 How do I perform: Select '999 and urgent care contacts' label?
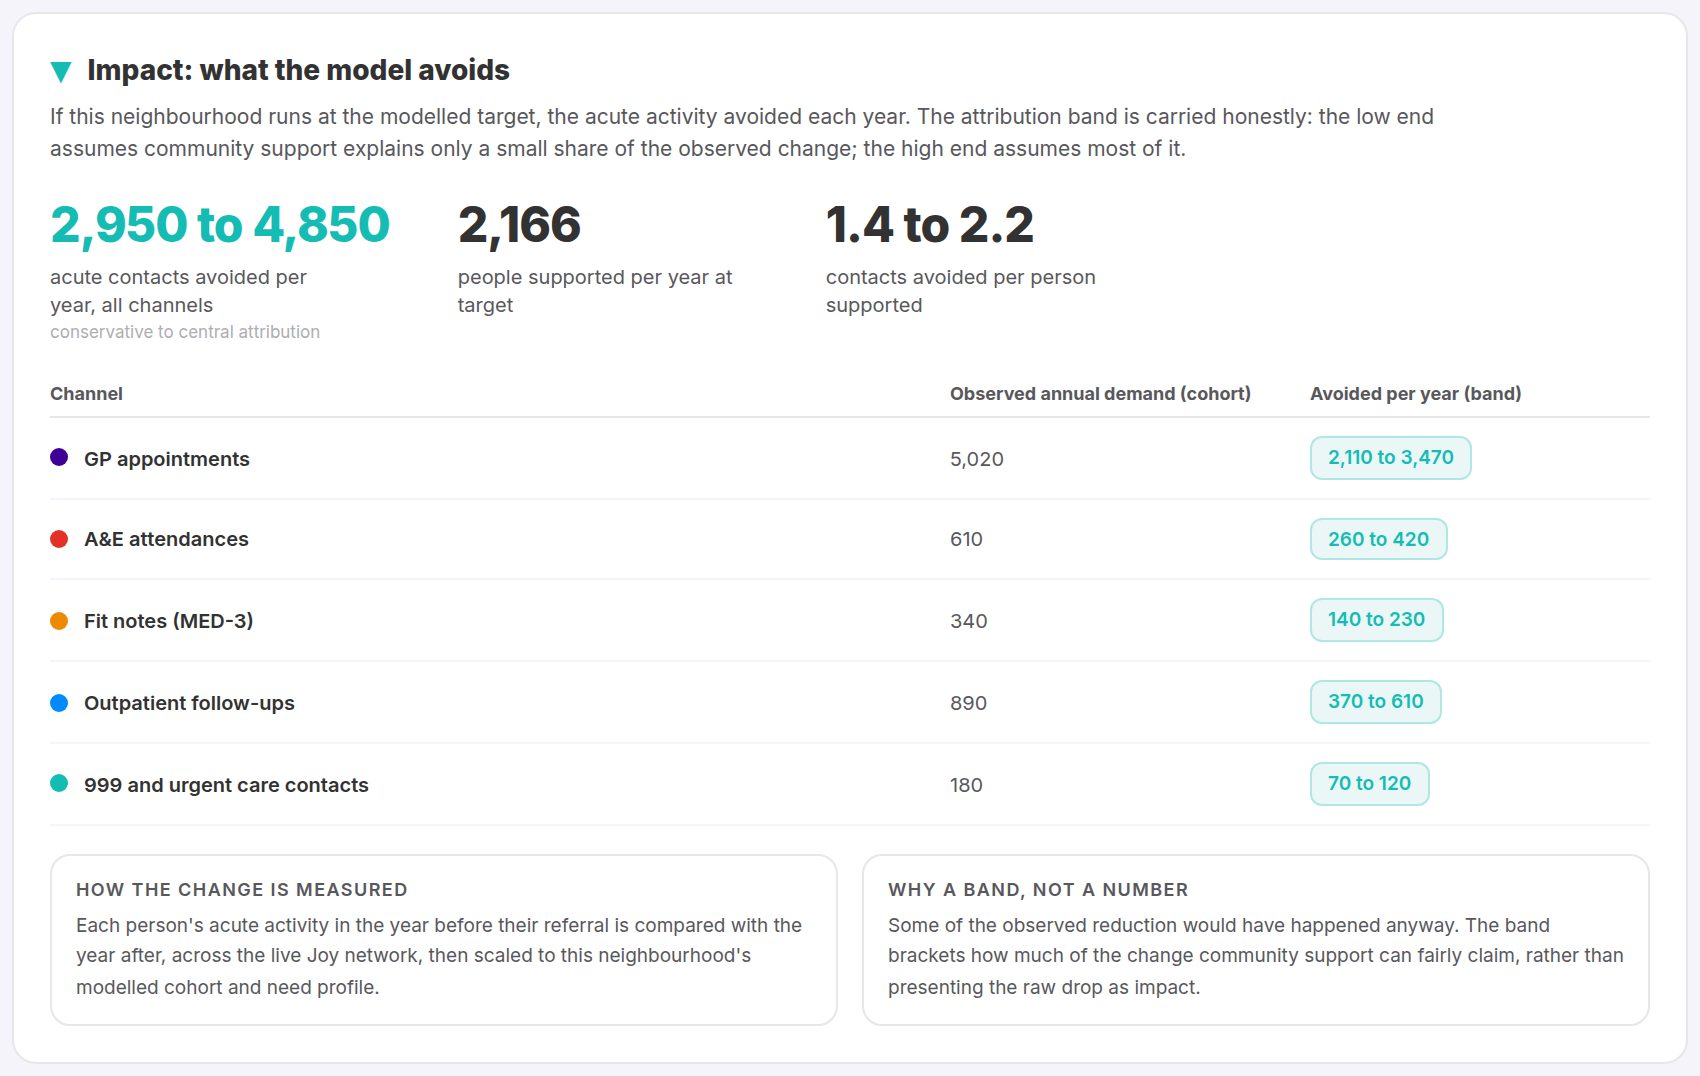point(226,785)
